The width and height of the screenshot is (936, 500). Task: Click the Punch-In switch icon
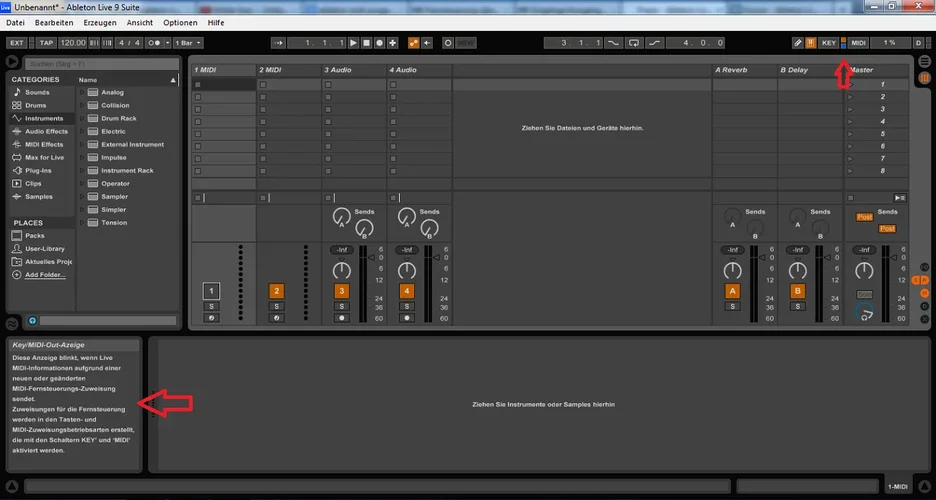click(613, 43)
